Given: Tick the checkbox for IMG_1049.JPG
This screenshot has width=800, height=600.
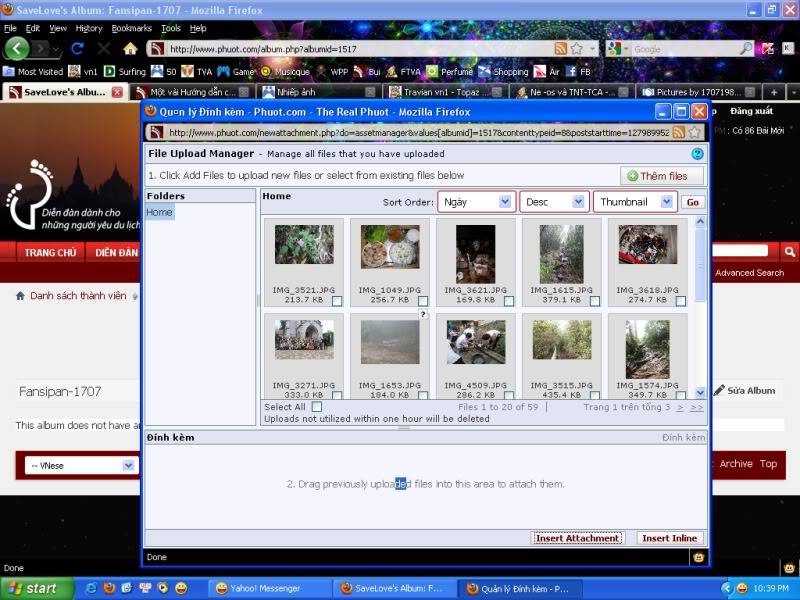Looking at the screenshot, I should (x=423, y=301).
